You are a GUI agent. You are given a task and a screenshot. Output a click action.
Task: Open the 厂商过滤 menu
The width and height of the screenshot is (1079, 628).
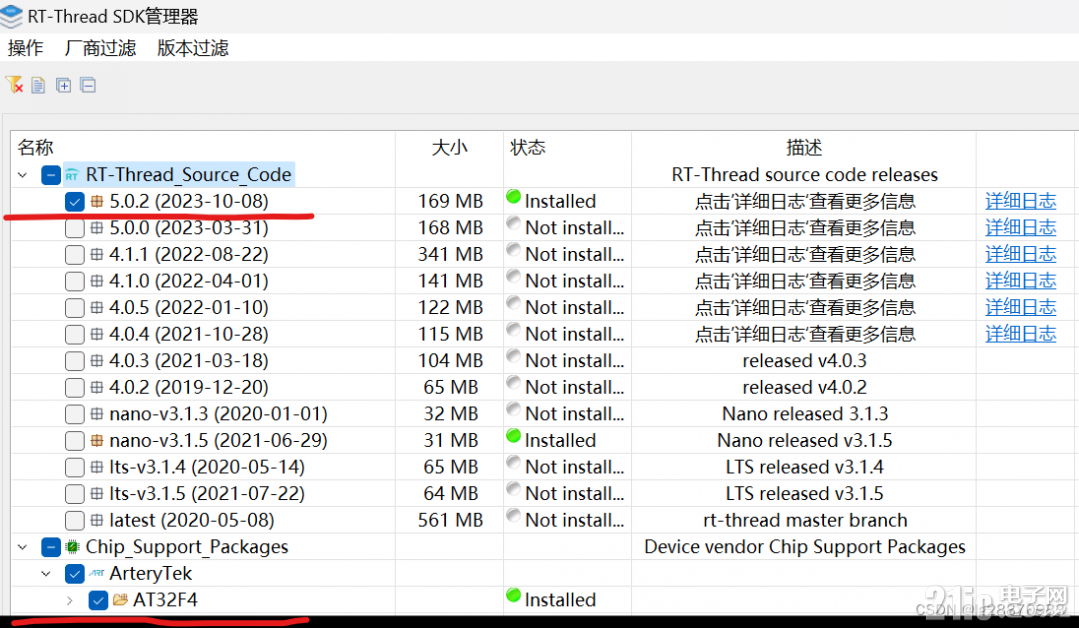100,48
